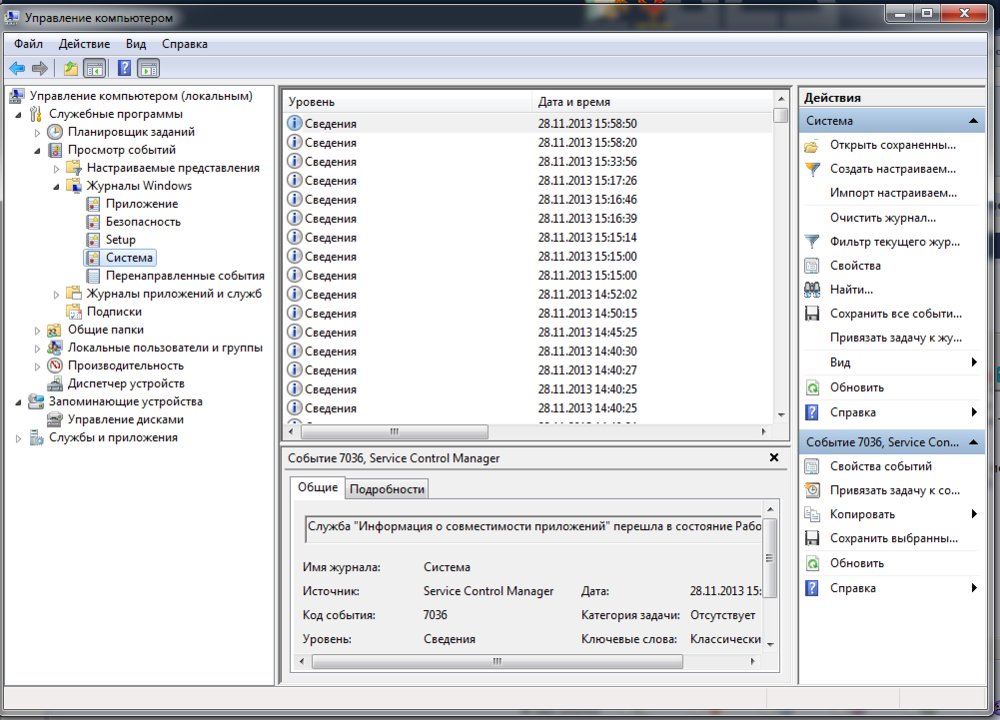
Task: Click the Приложение log icon
Action: click(x=93, y=204)
